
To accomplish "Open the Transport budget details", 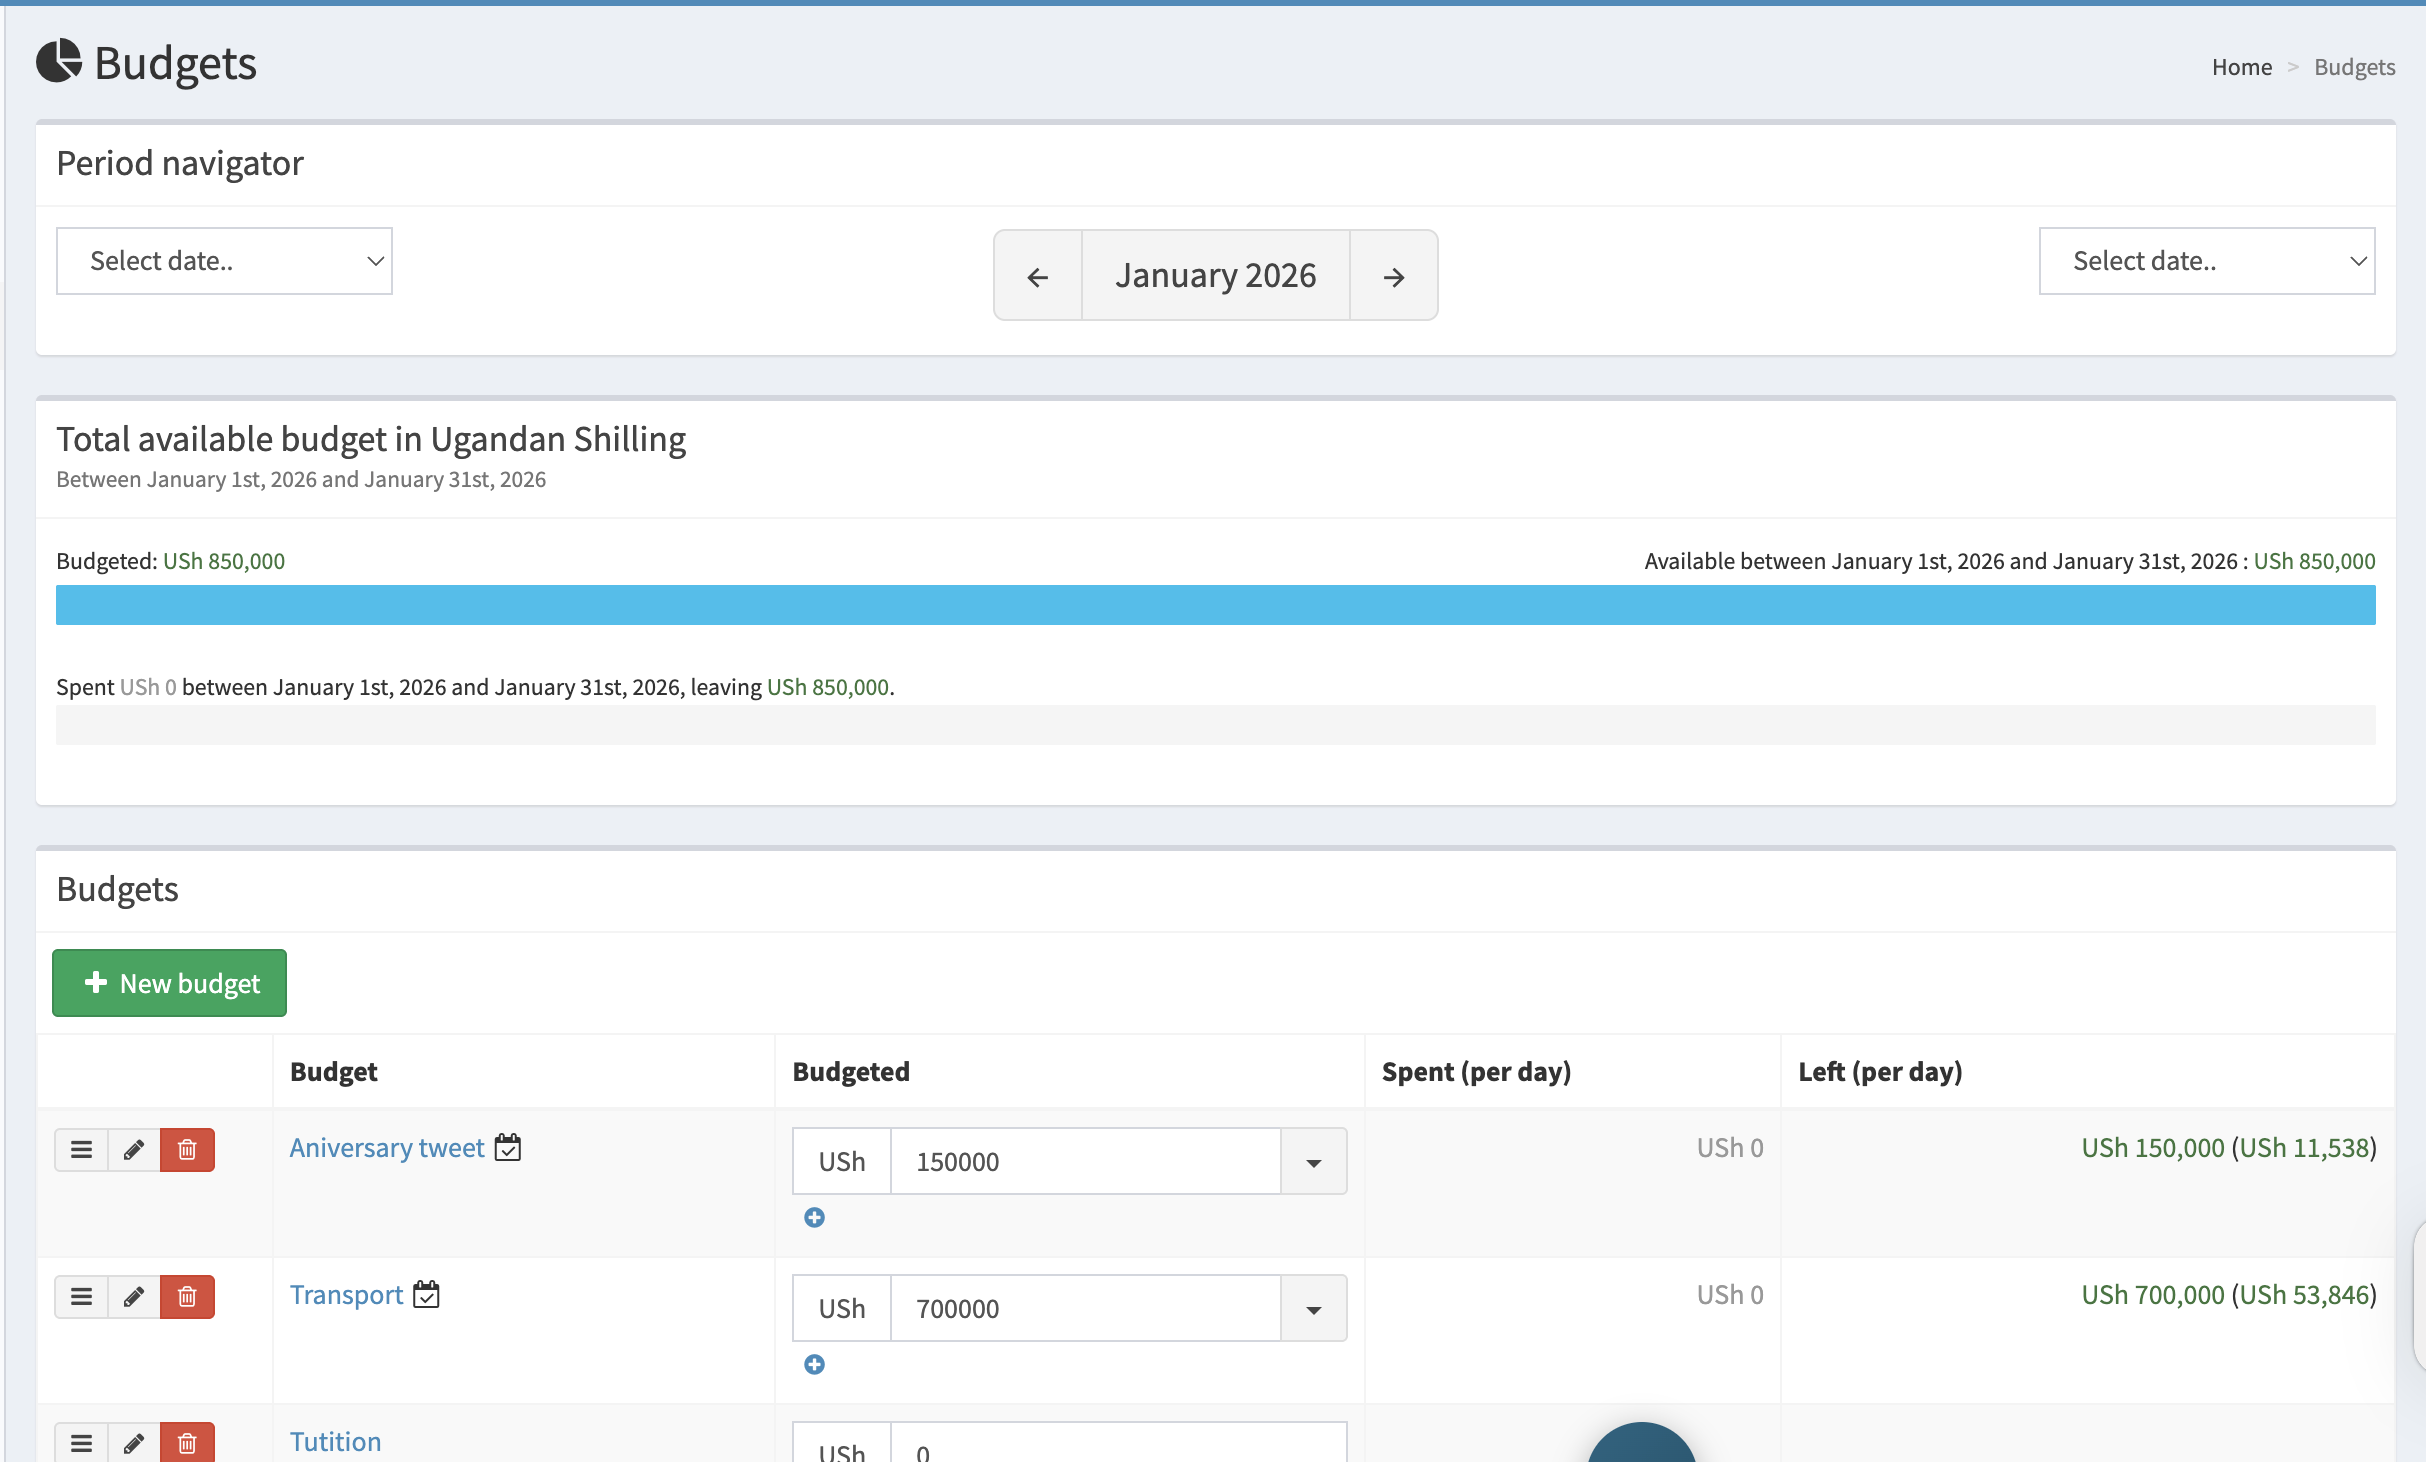I will pos(345,1293).
